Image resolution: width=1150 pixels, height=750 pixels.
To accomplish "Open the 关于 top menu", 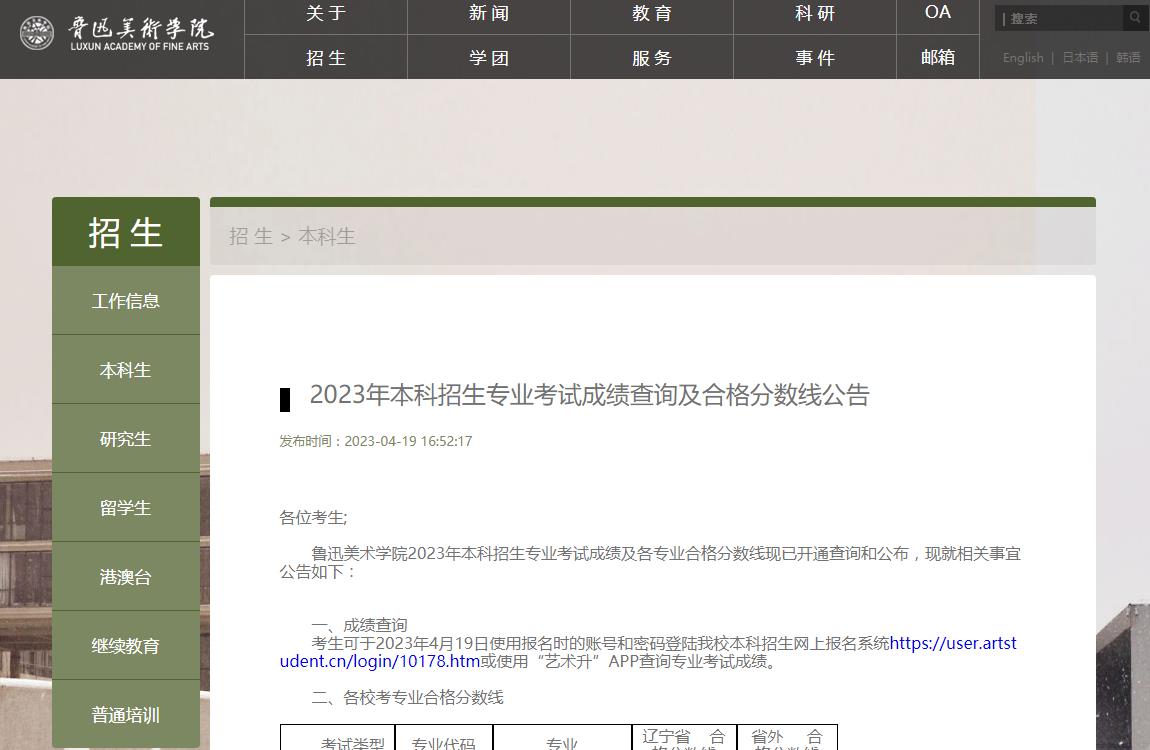I will (326, 14).
